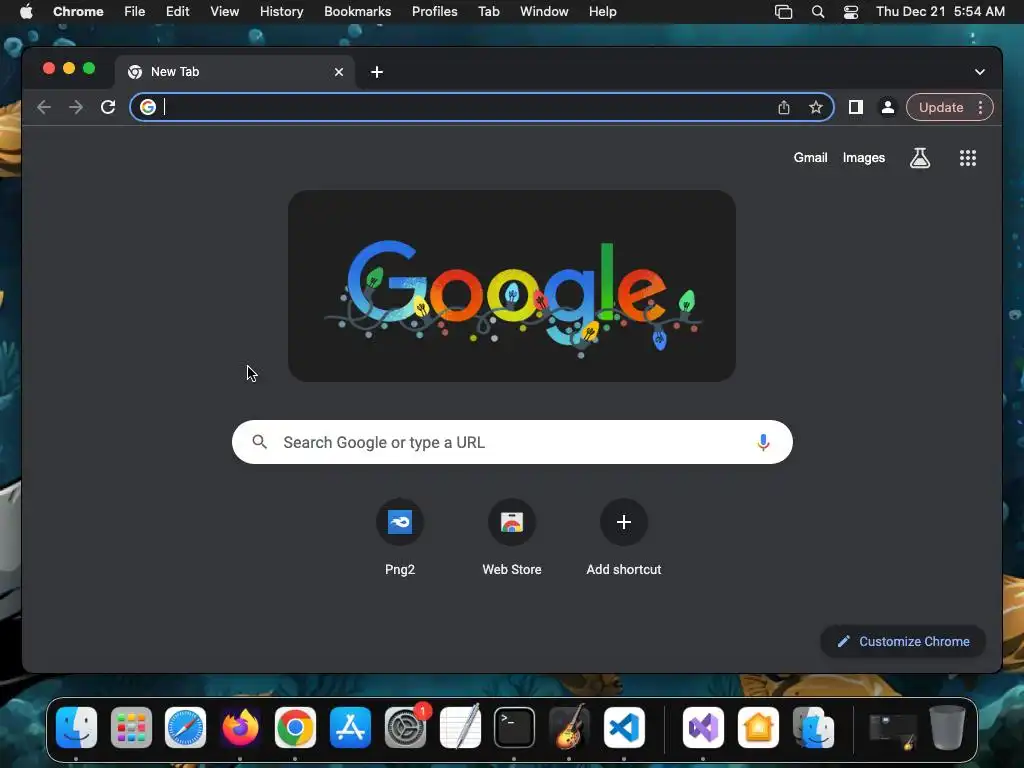Open the Bookmarks menu
Image resolution: width=1024 pixels, height=768 pixels.
point(357,12)
